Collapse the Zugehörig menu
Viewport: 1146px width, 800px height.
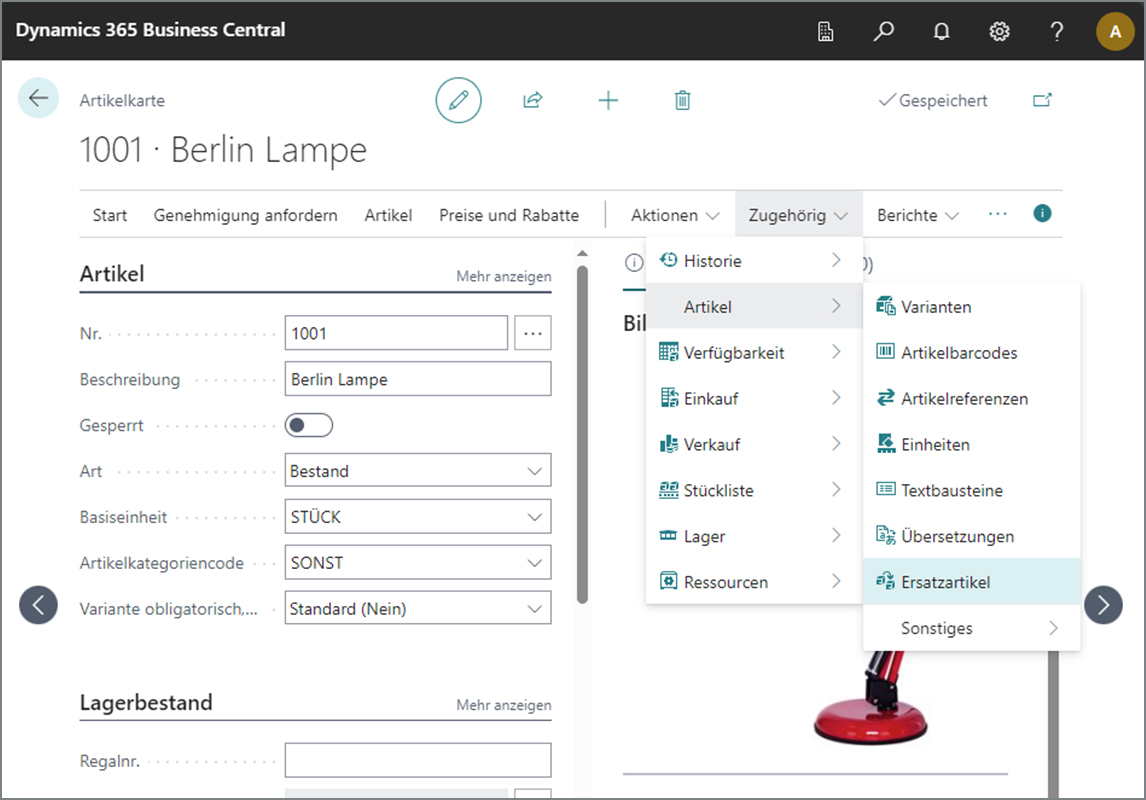(798, 216)
